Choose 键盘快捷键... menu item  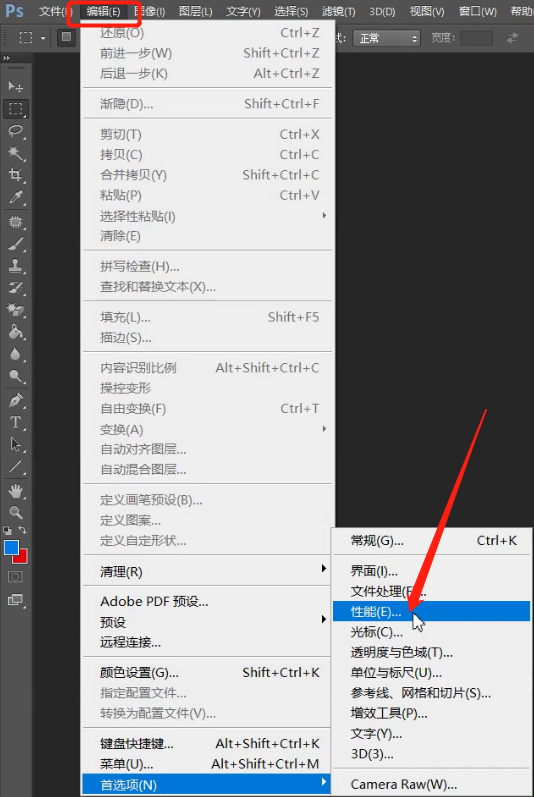(205, 744)
